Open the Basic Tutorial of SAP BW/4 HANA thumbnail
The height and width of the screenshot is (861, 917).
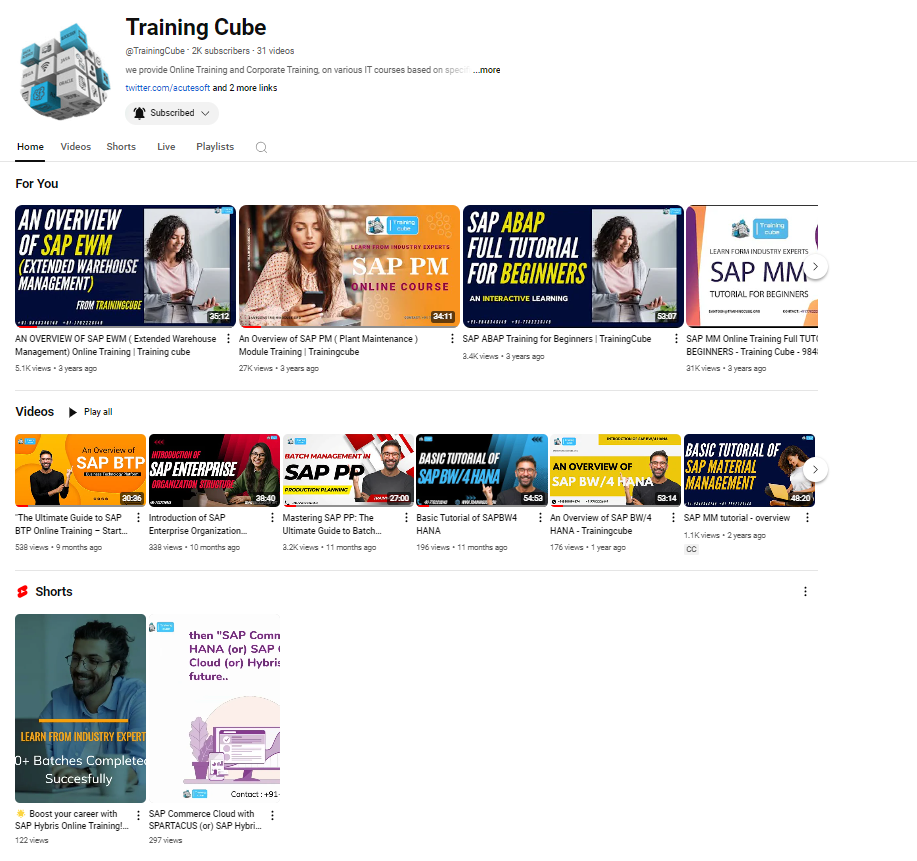pyautogui.click(x=481, y=470)
